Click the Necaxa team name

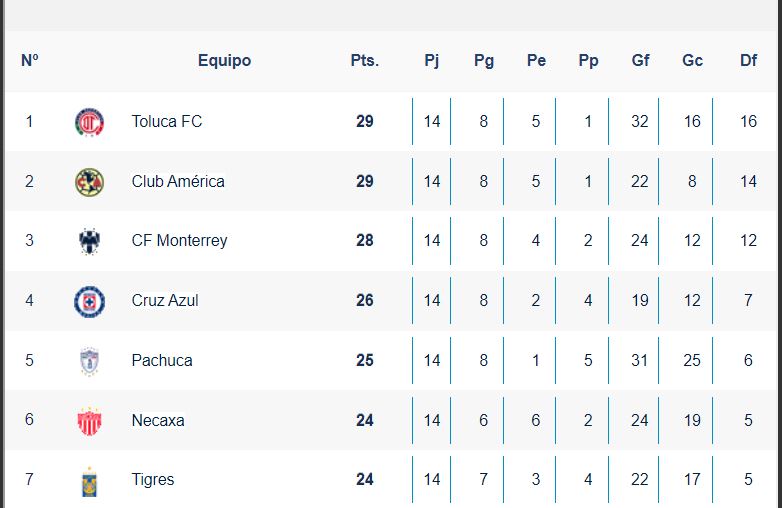(158, 421)
